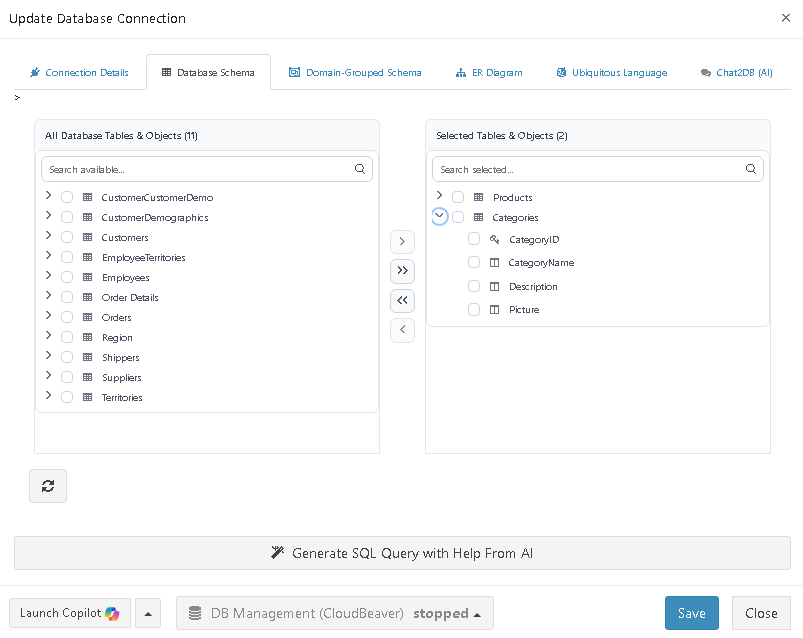Click the table icon next to Region
Screen dimensions: 803x638
tap(88, 337)
